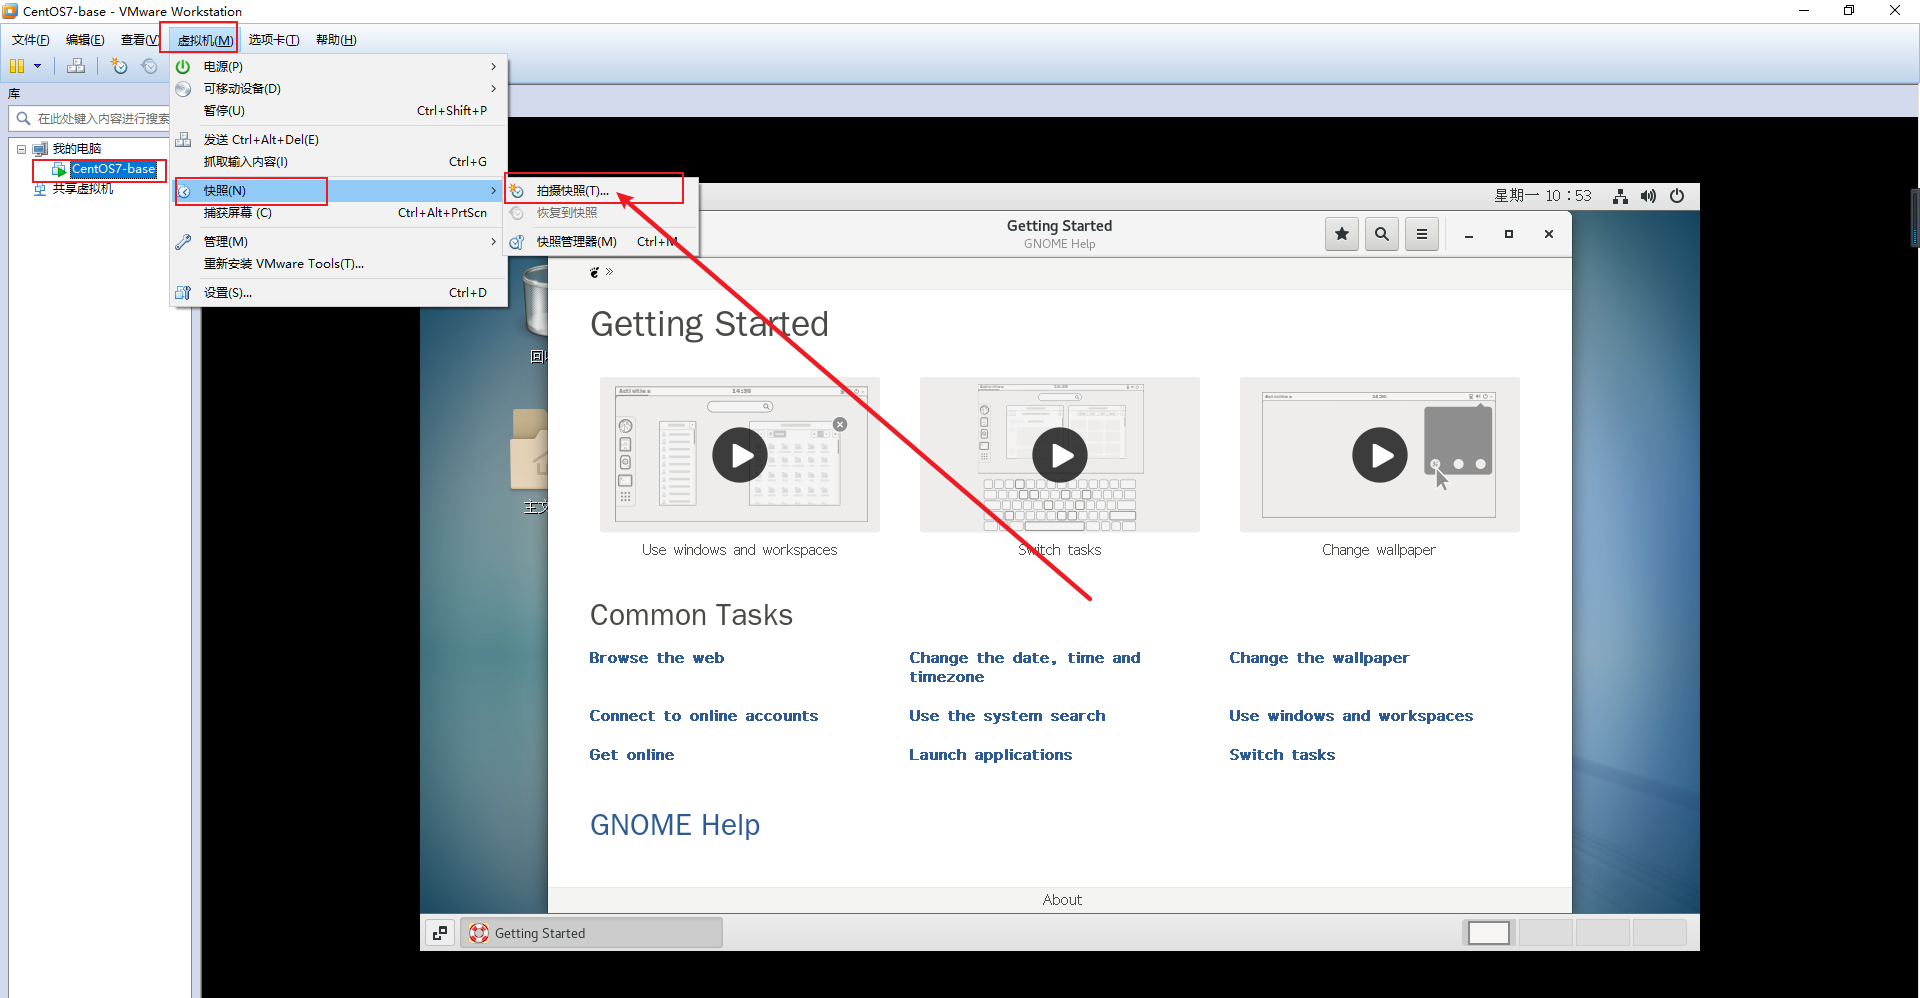Click the network icon in the GNOME top bar
This screenshot has width=1920, height=998.
point(1620,196)
